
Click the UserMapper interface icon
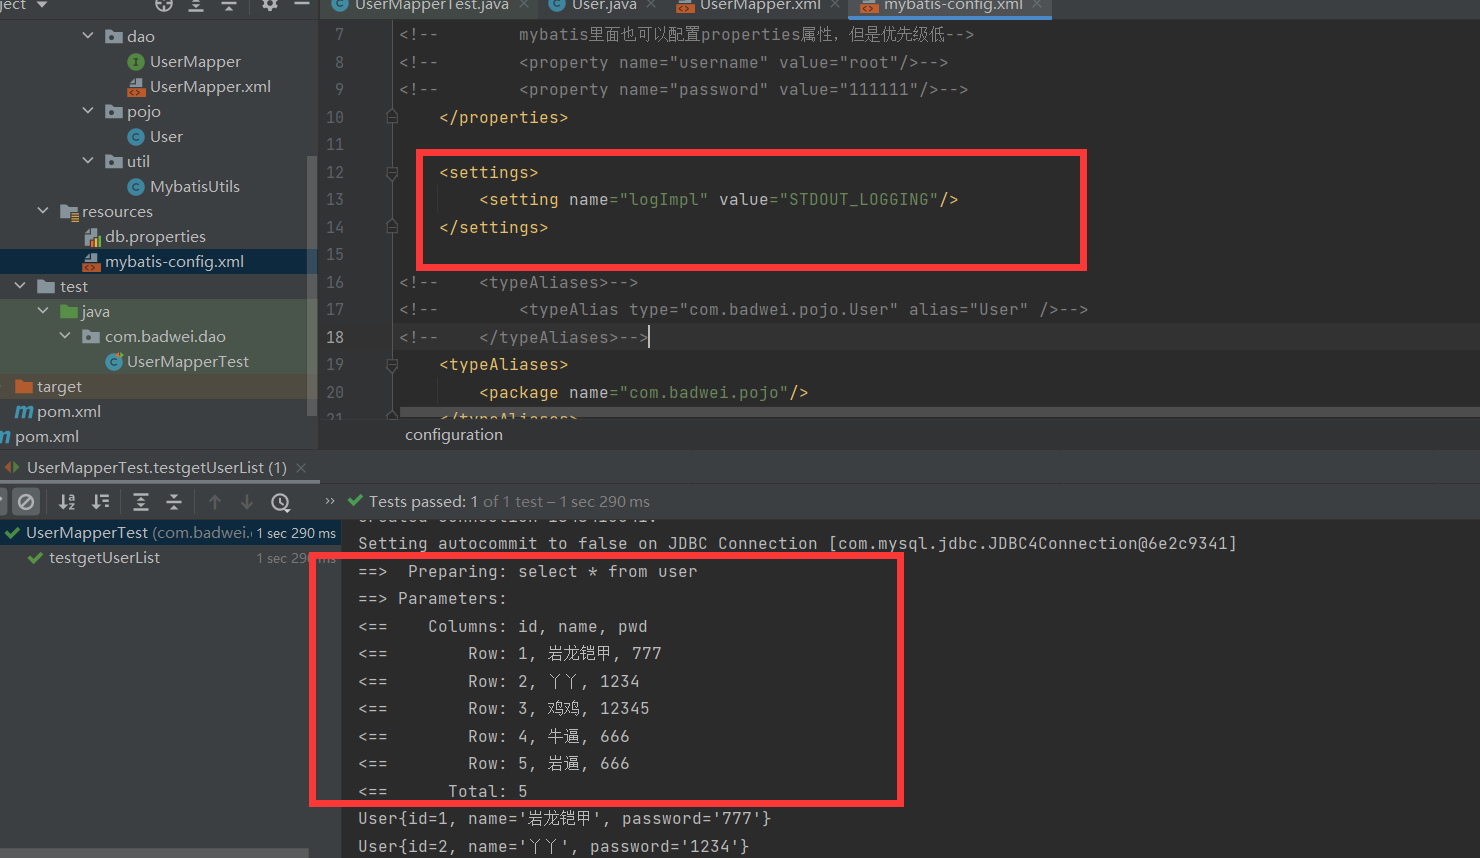pos(136,62)
